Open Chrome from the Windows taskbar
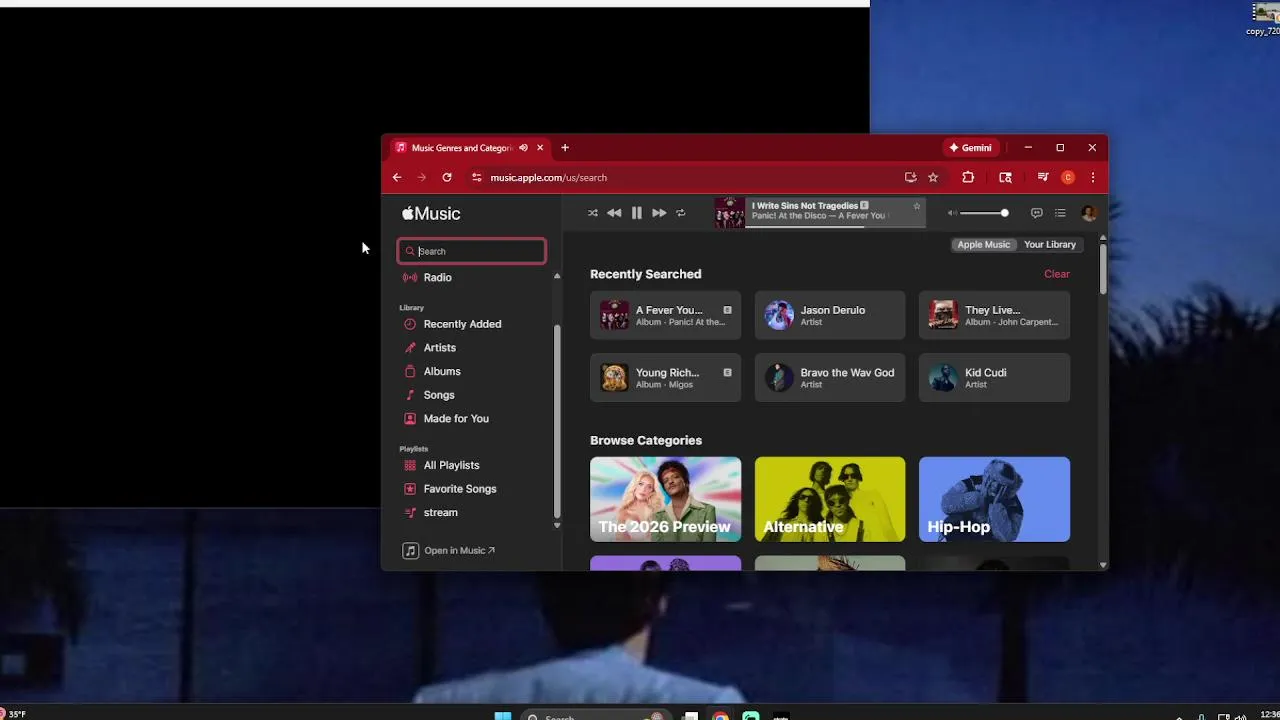Screen dimensions: 1280x720 [720, 716]
